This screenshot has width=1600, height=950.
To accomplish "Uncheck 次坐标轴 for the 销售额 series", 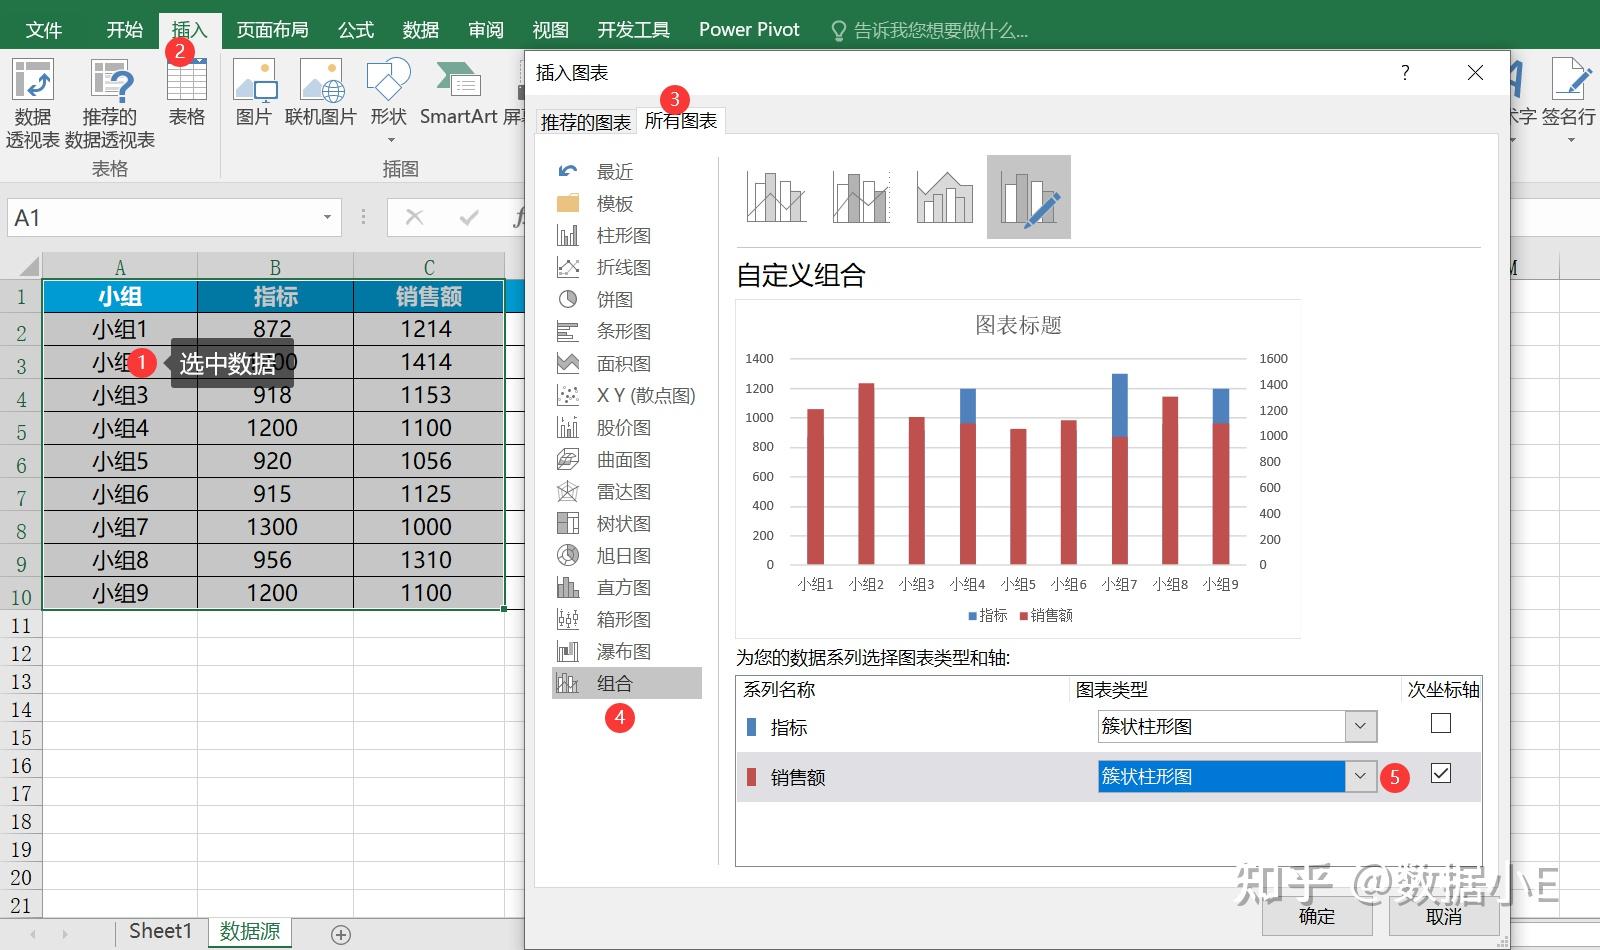I will pos(1440,773).
